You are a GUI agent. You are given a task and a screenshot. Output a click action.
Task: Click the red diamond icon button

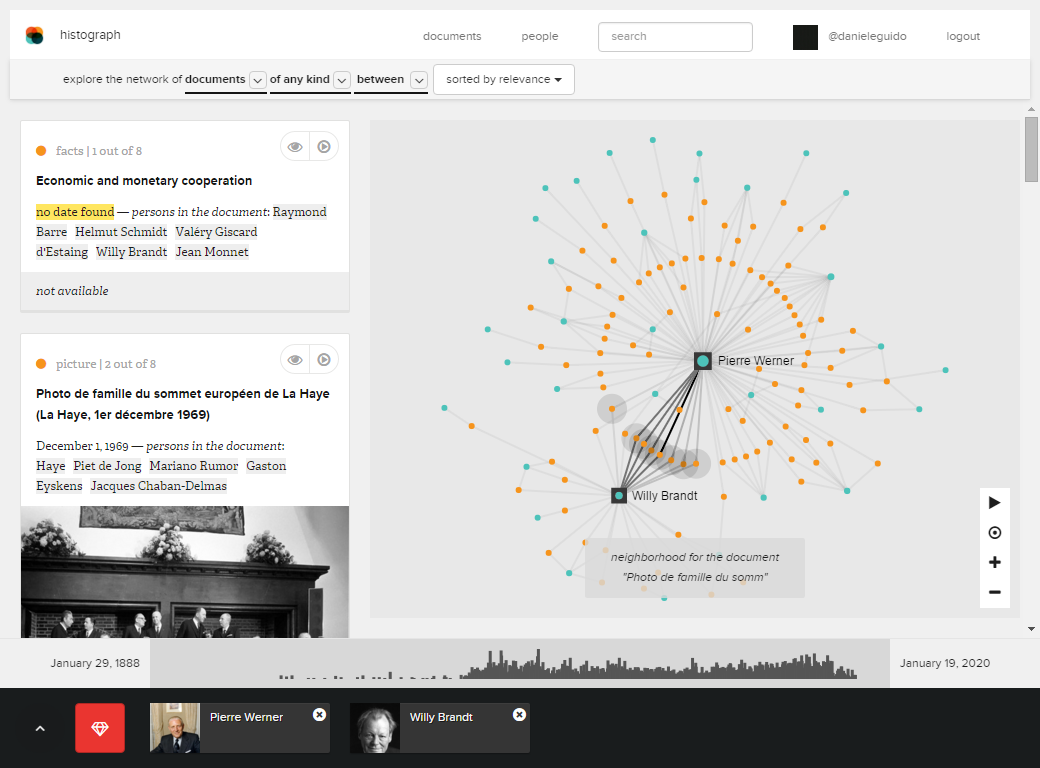(x=99, y=728)
